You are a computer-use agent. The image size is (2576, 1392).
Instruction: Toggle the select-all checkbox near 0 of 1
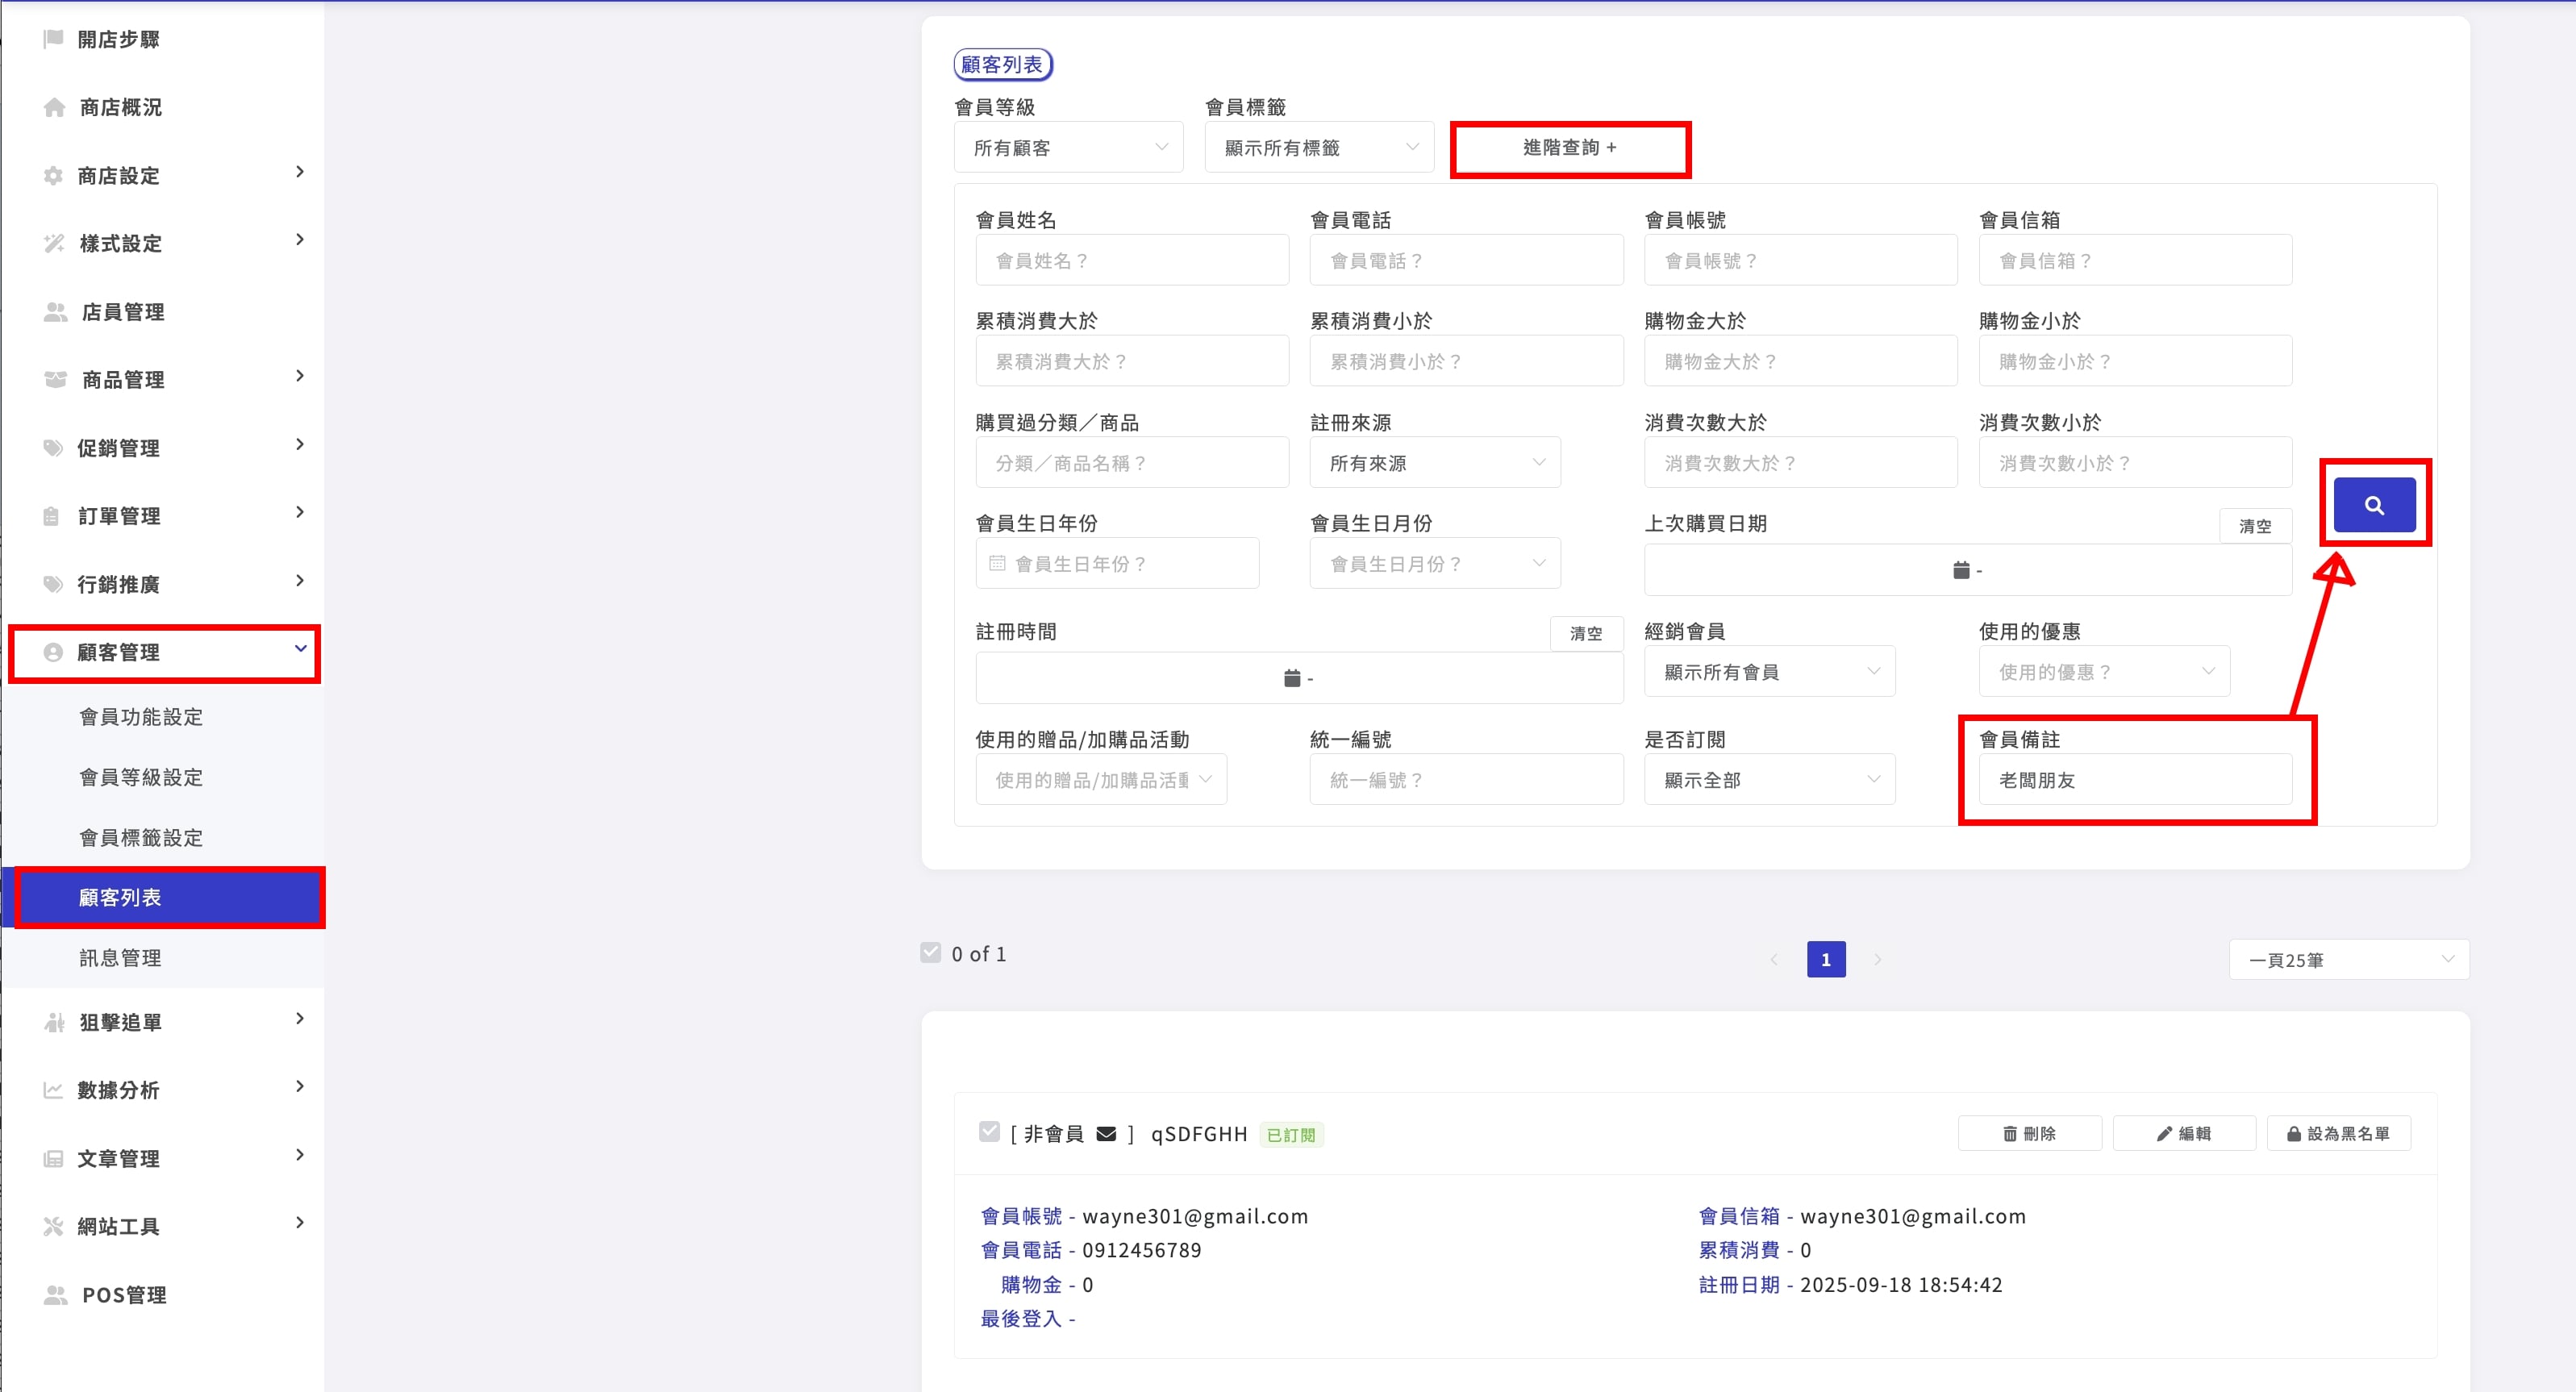click(x=931, y=953)
